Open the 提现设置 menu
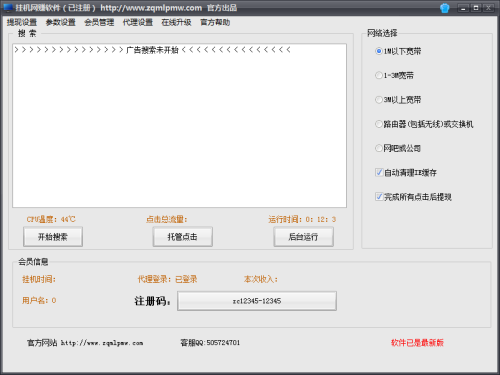Screen dimensions: 500x375 coord(22,22)
